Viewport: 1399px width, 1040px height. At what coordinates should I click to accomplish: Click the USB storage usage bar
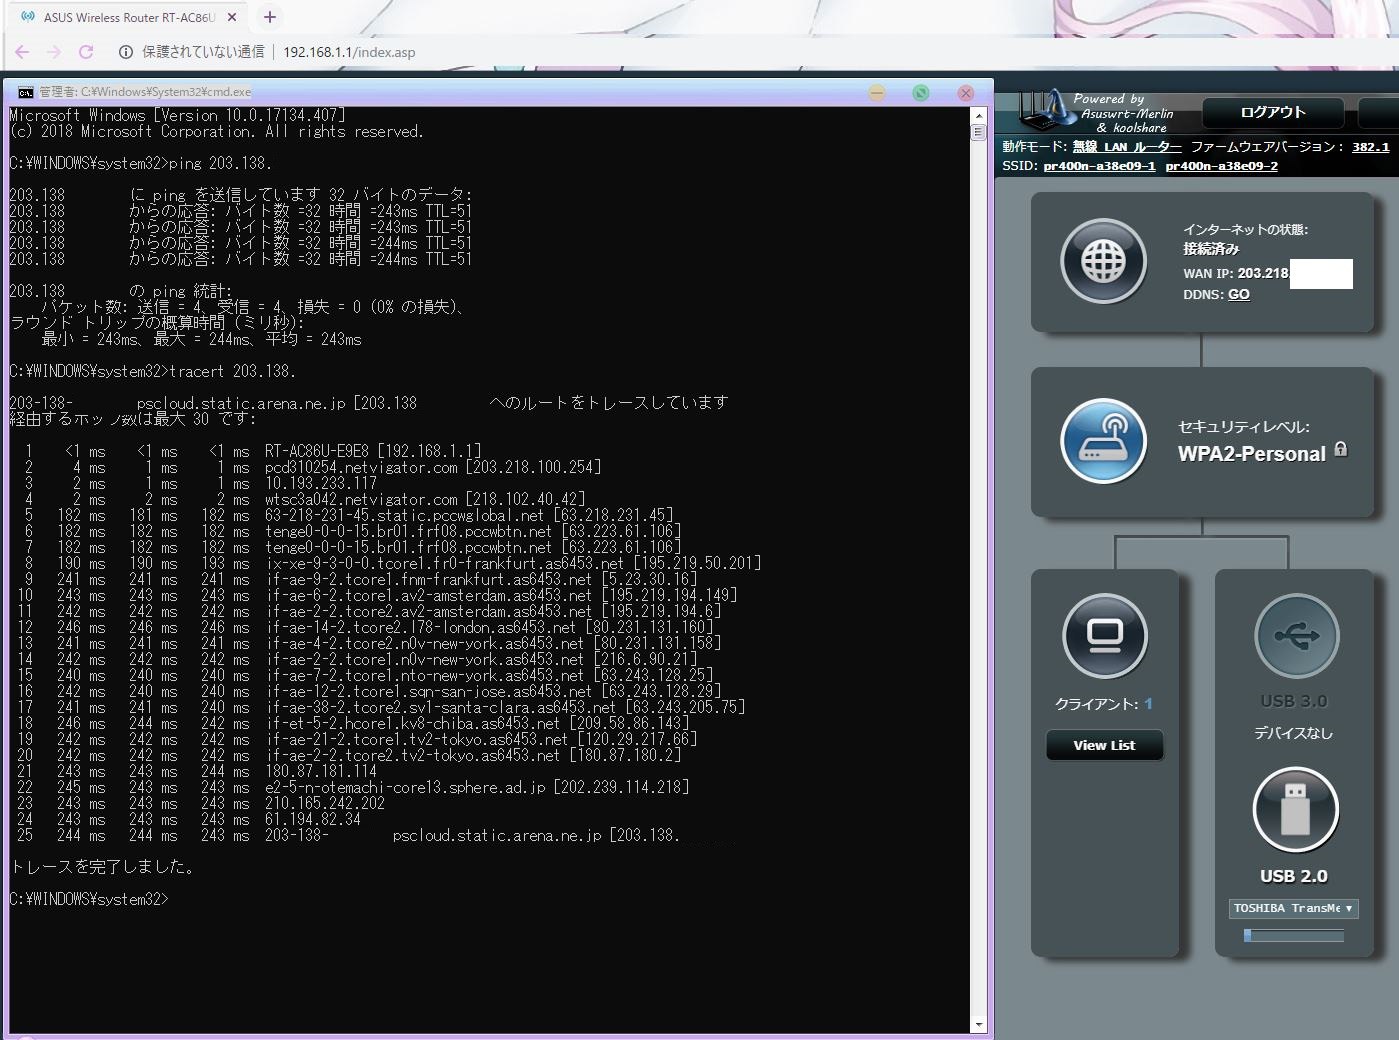(x=1293, y=936)
